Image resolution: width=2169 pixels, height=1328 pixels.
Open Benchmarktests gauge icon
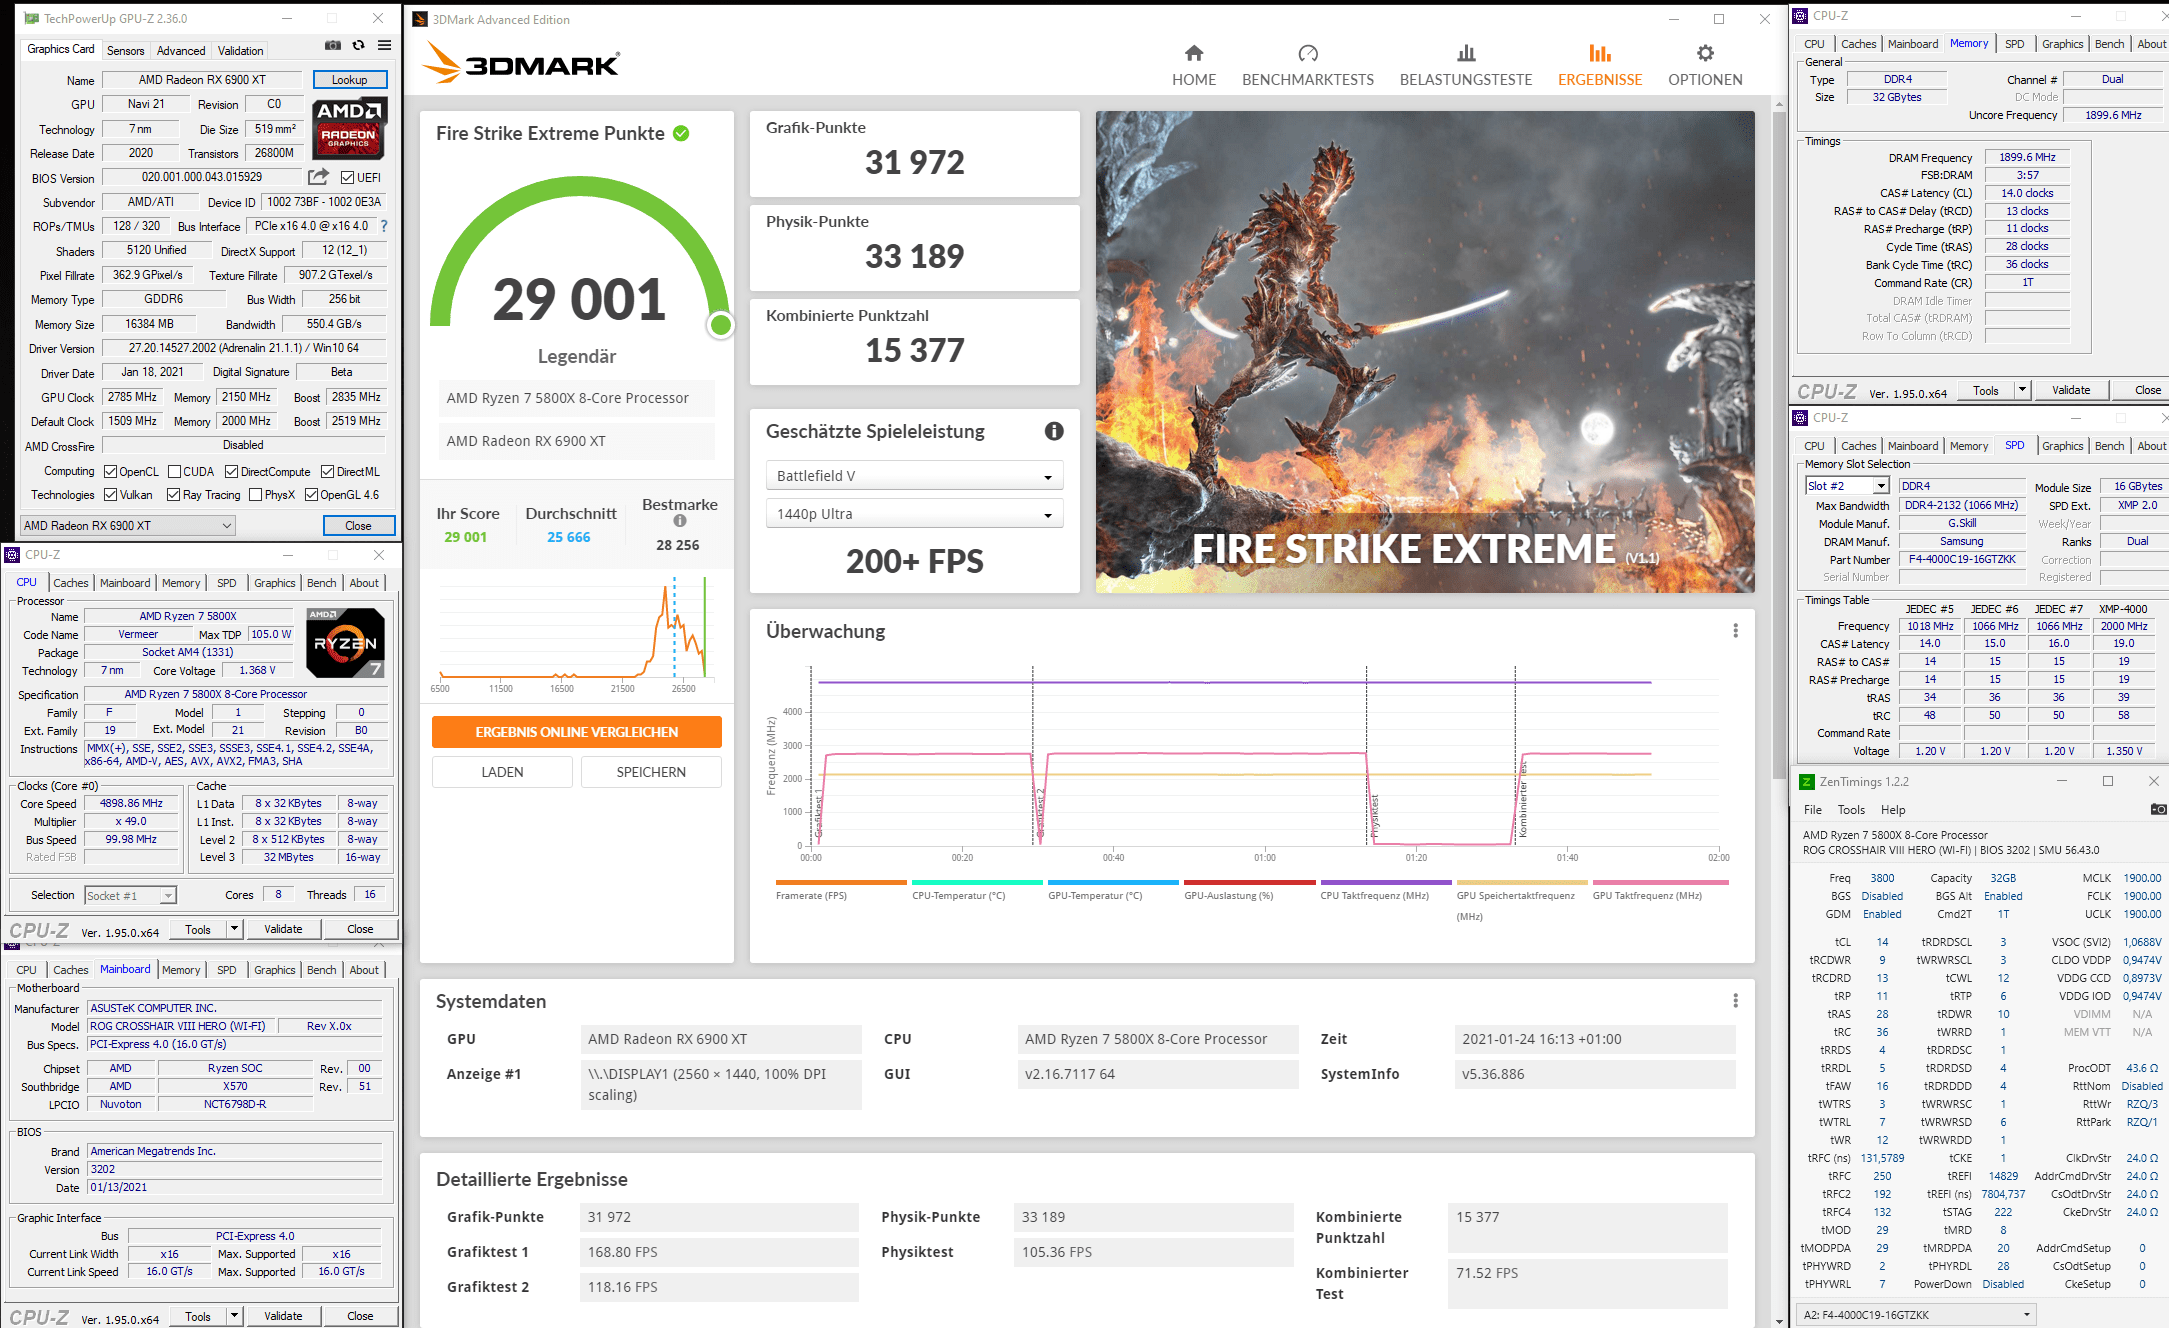pos(1308,53)
